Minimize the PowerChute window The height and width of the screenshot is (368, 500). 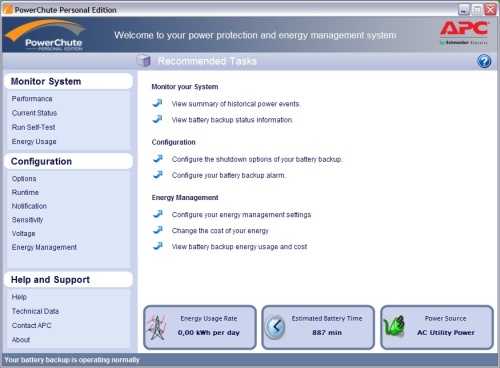point(464,10)
